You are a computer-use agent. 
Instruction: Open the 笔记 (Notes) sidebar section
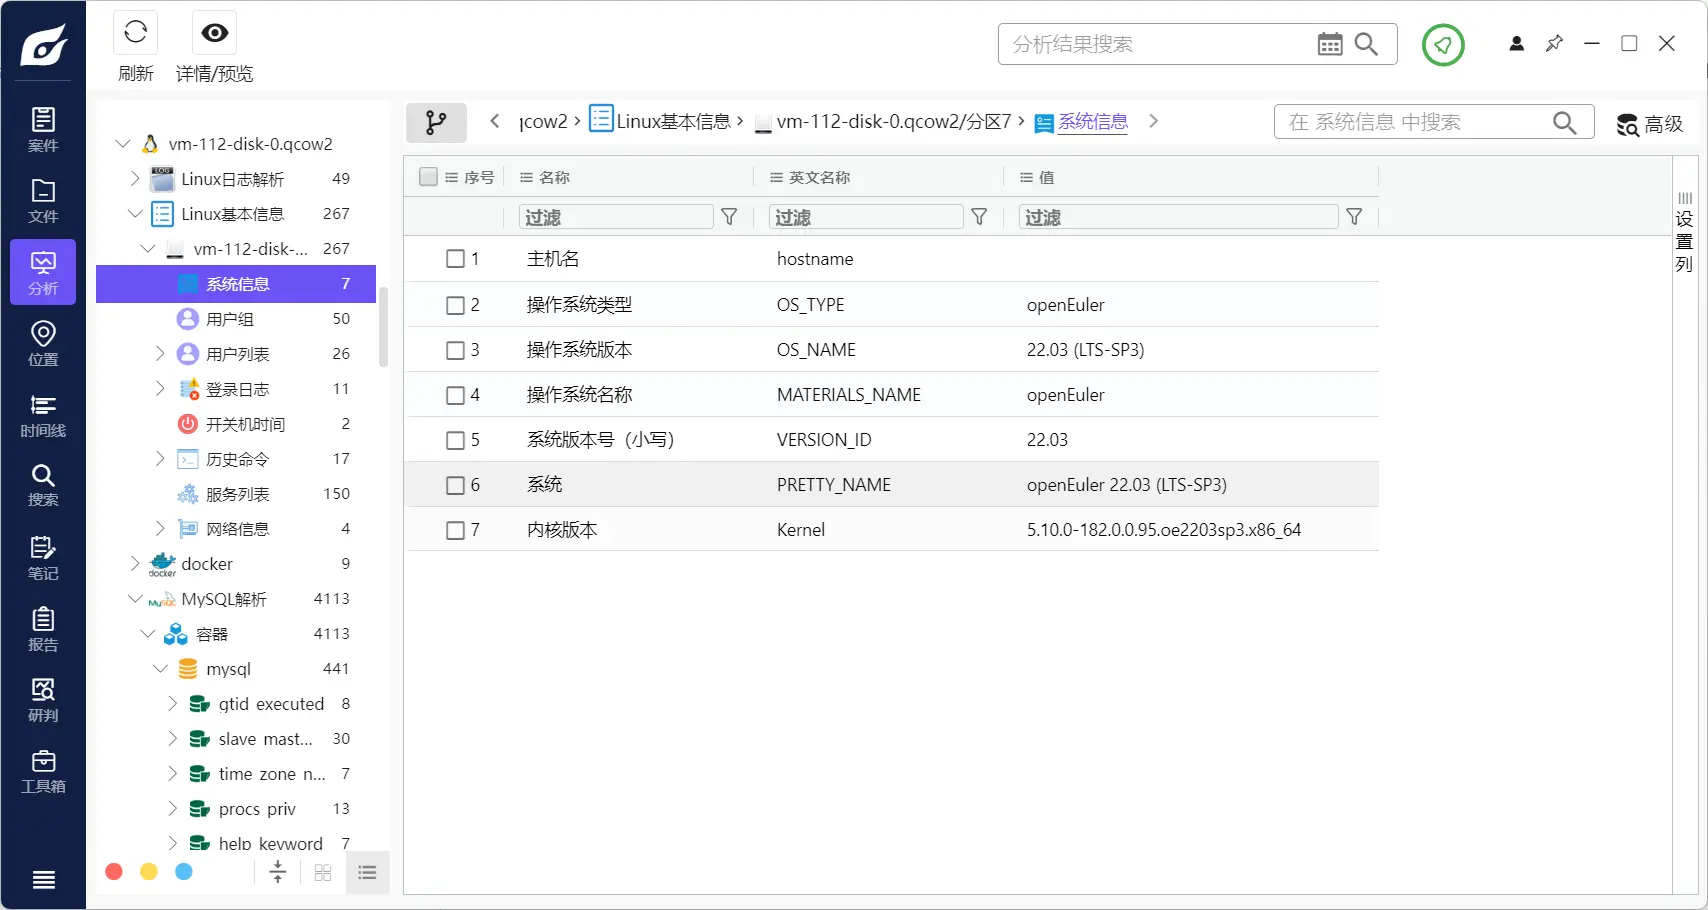pos(43,558)
